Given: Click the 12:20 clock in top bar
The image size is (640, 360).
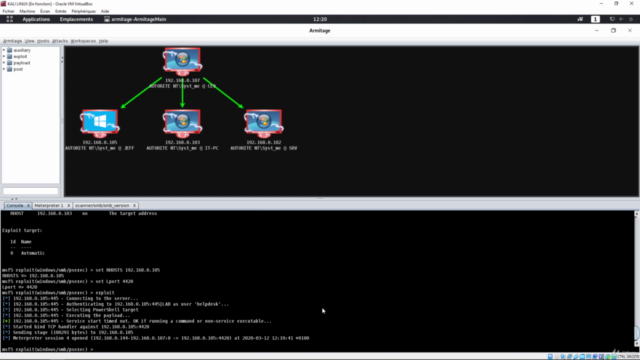Looking at the screenshot, I should click(320, 19).
